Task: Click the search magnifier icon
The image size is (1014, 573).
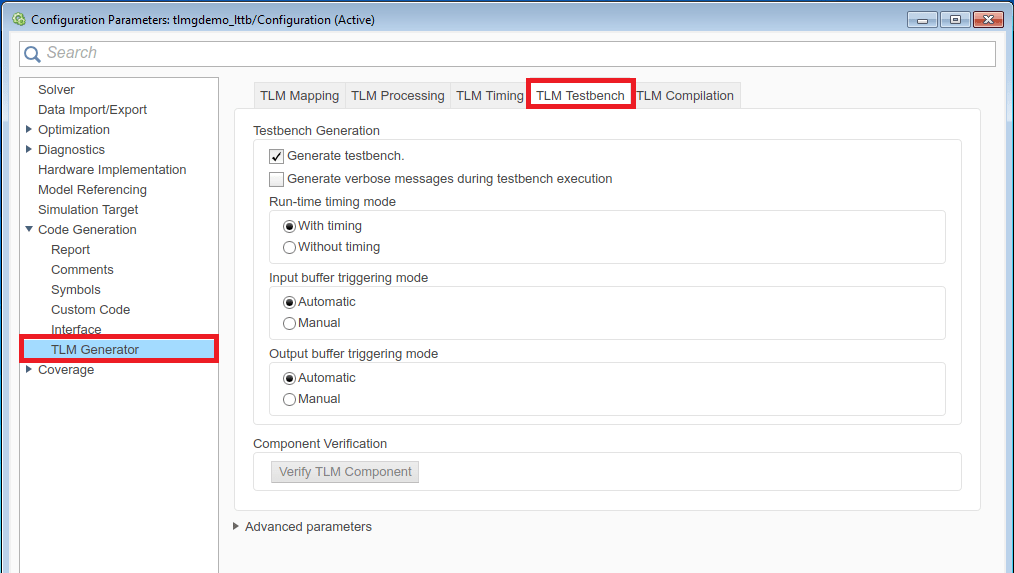Action: (33, 54)
